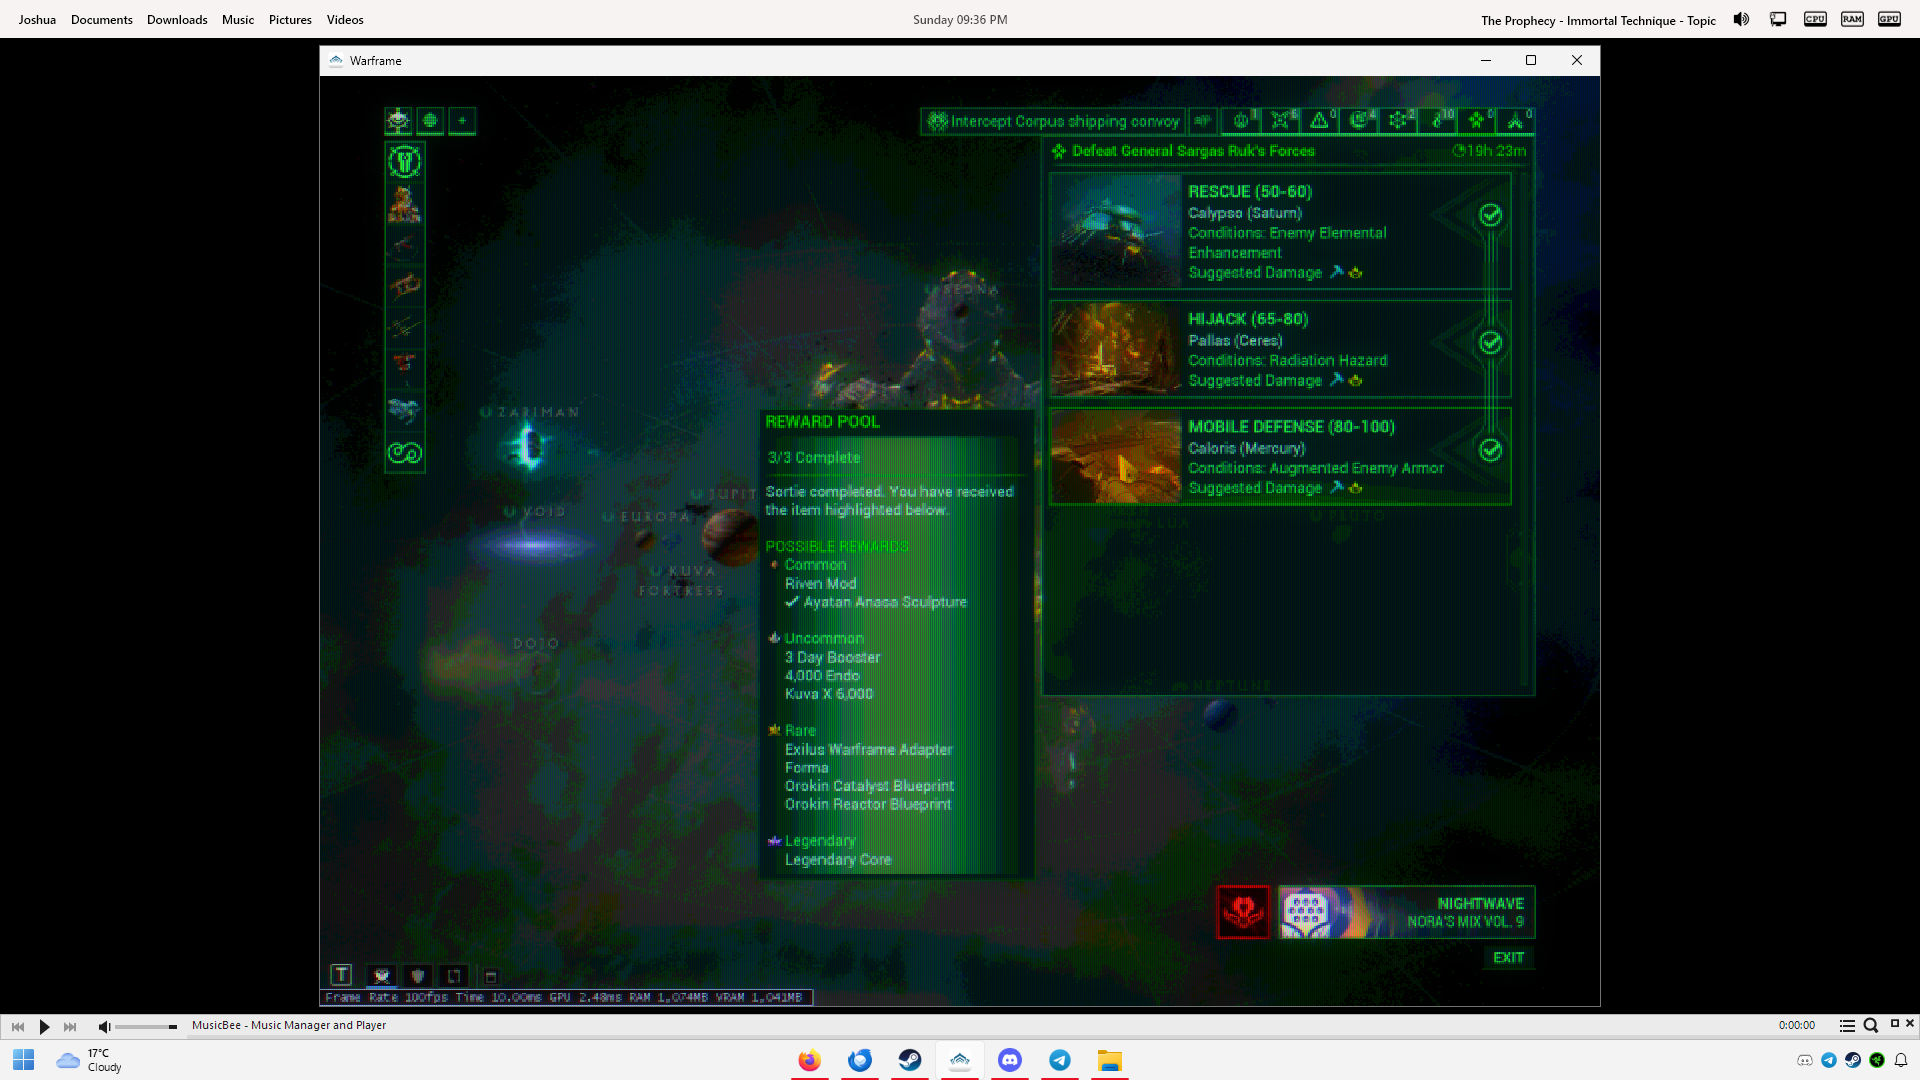
Task: Select the orange crossbow-like weapon sidebar icon
Action: pos(405,286)
